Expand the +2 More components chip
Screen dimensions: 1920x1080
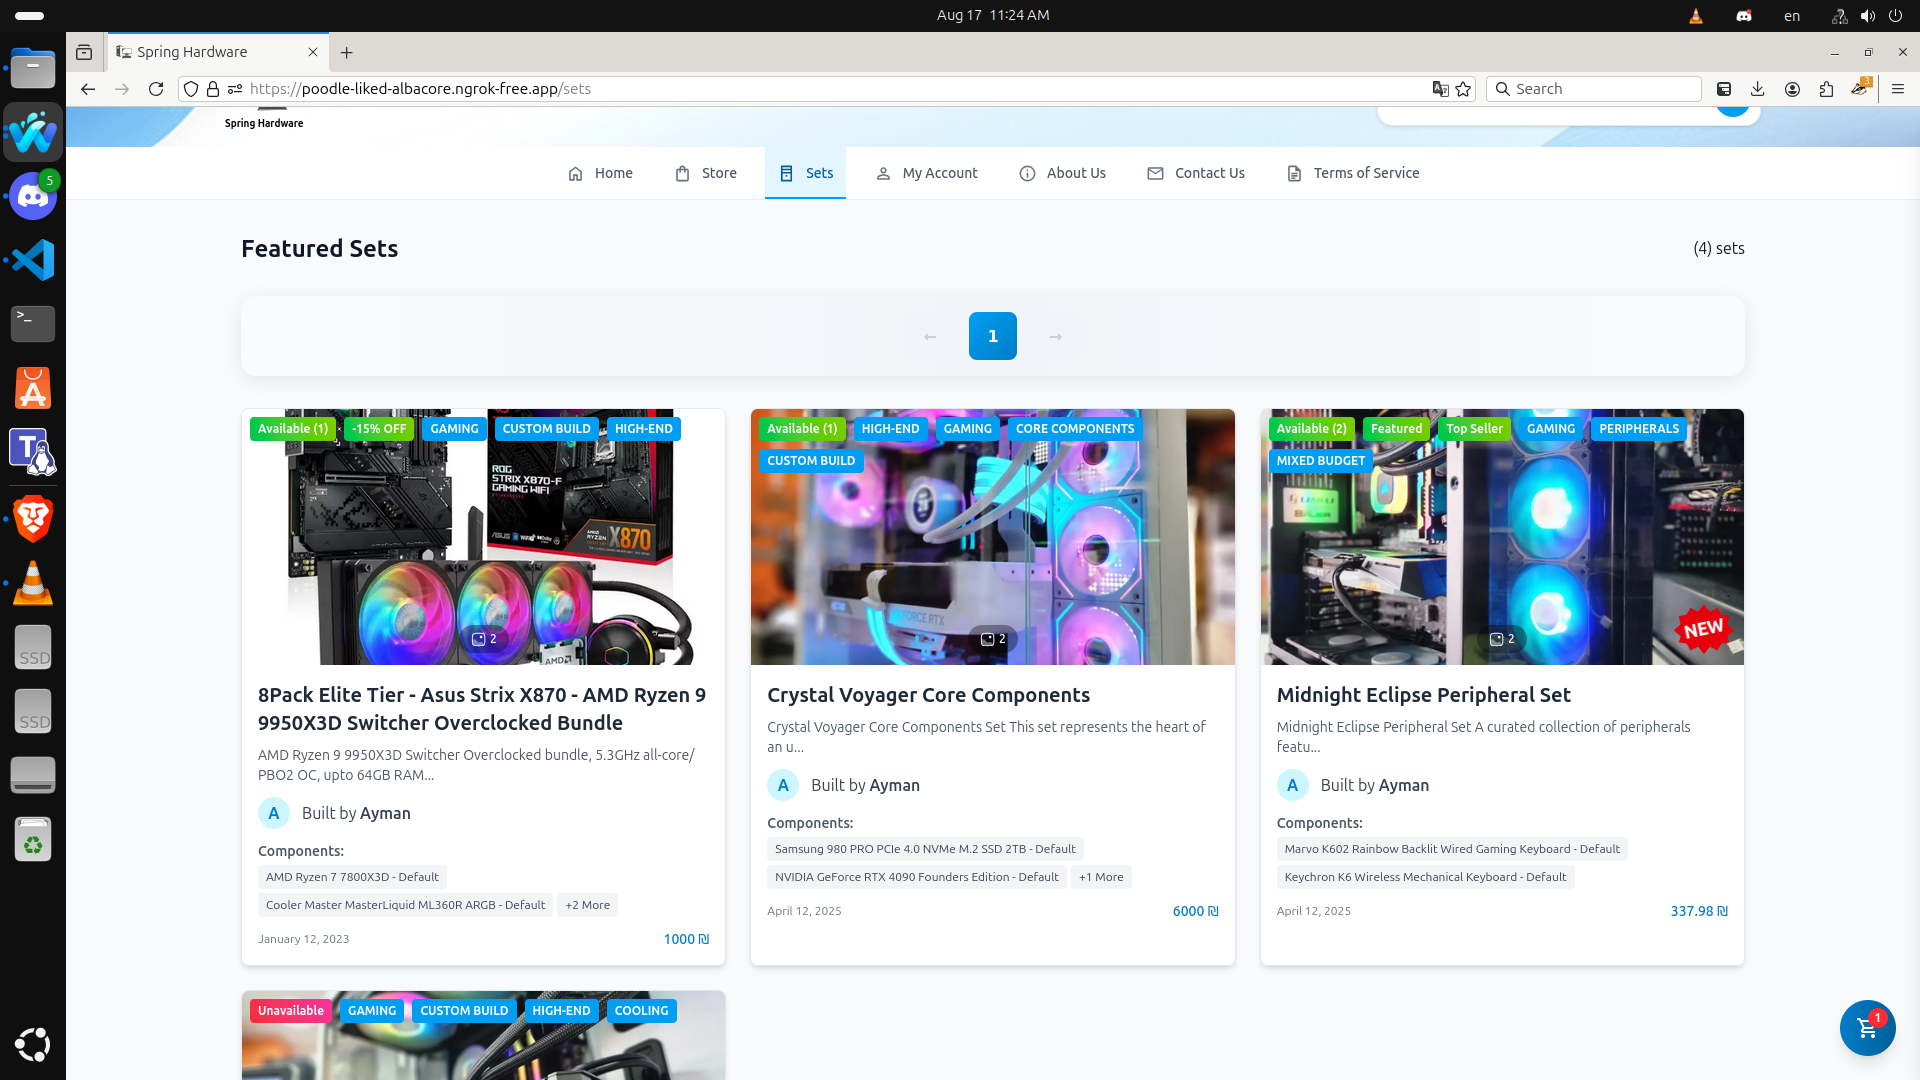[588, 905]
